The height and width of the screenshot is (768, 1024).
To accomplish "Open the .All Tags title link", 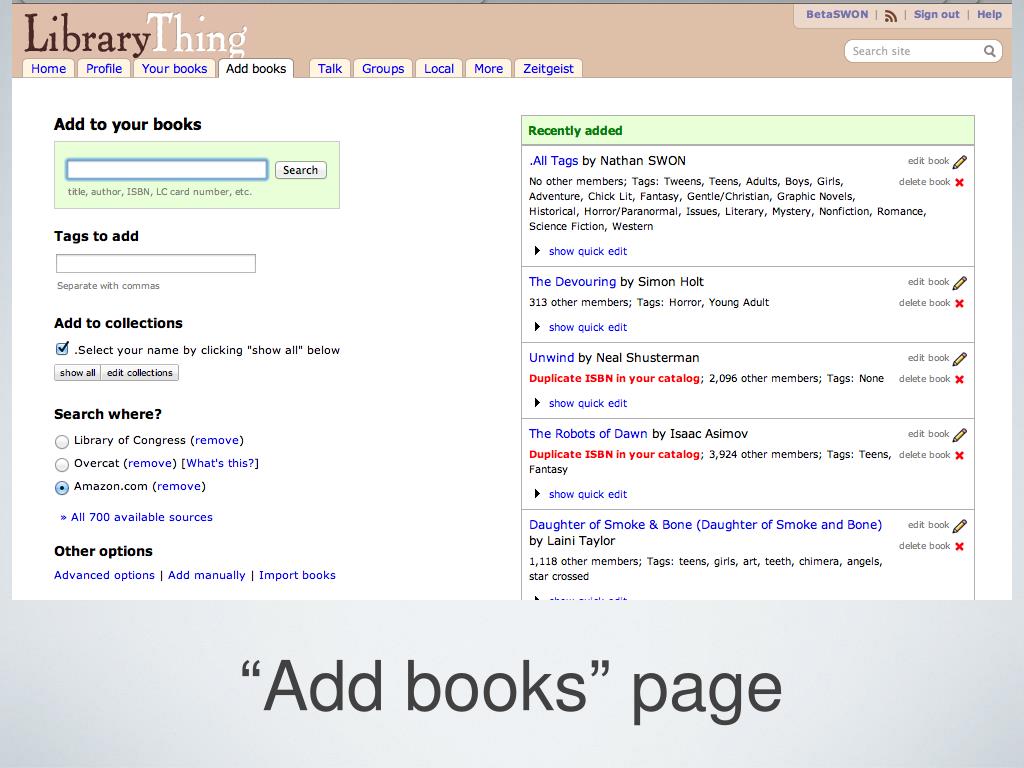I will pos(554,161).
